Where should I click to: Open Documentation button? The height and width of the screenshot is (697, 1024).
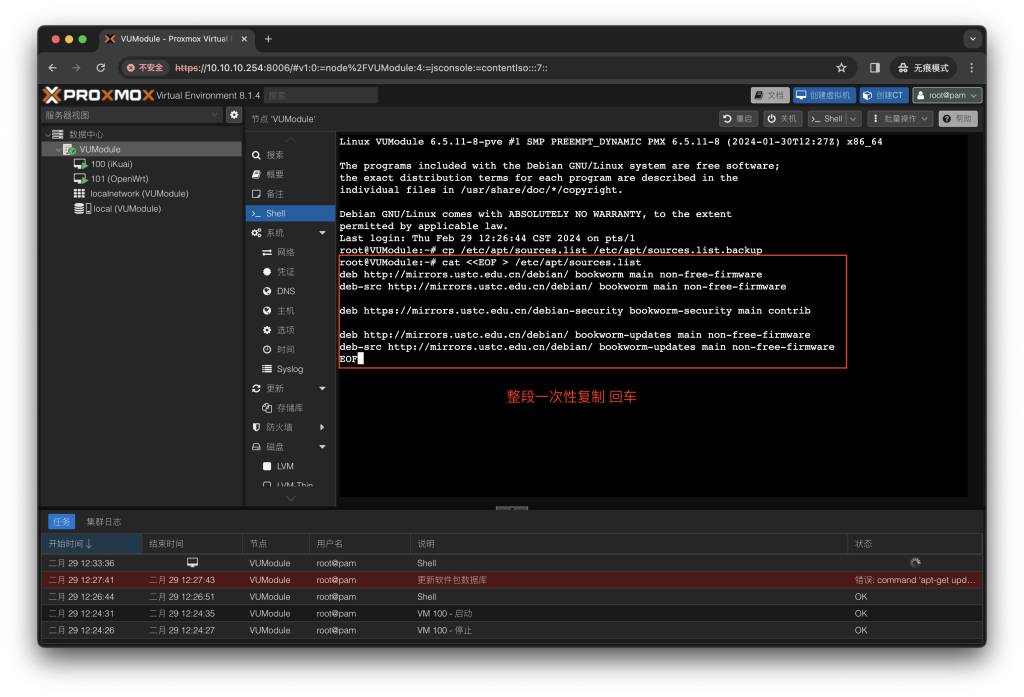[770, 95]
